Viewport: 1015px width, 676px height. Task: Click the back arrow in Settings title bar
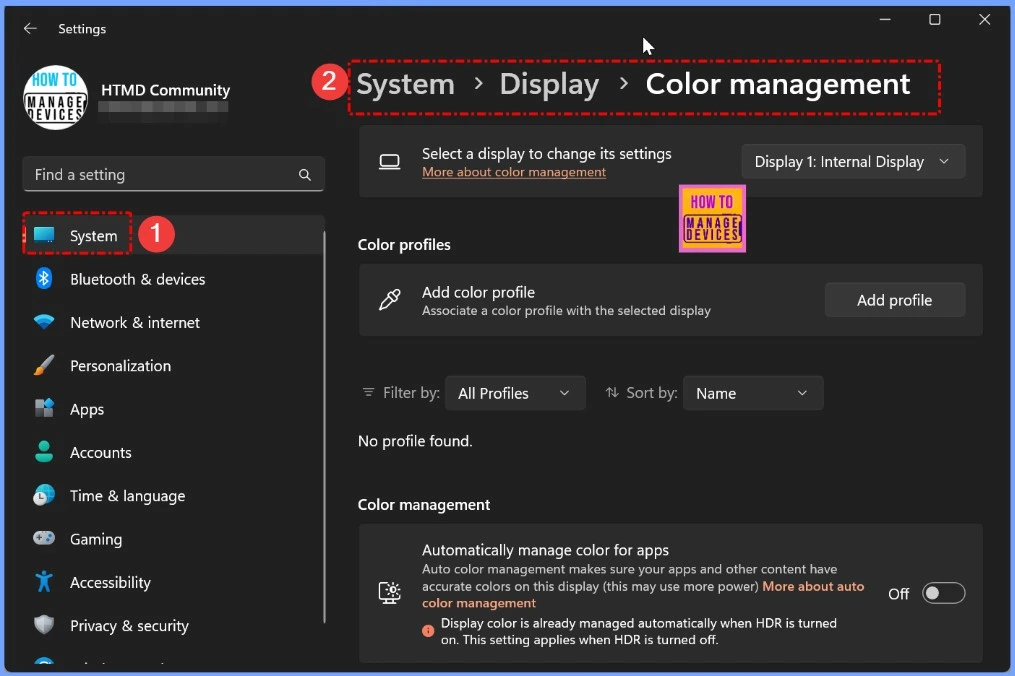click(30, 28)
